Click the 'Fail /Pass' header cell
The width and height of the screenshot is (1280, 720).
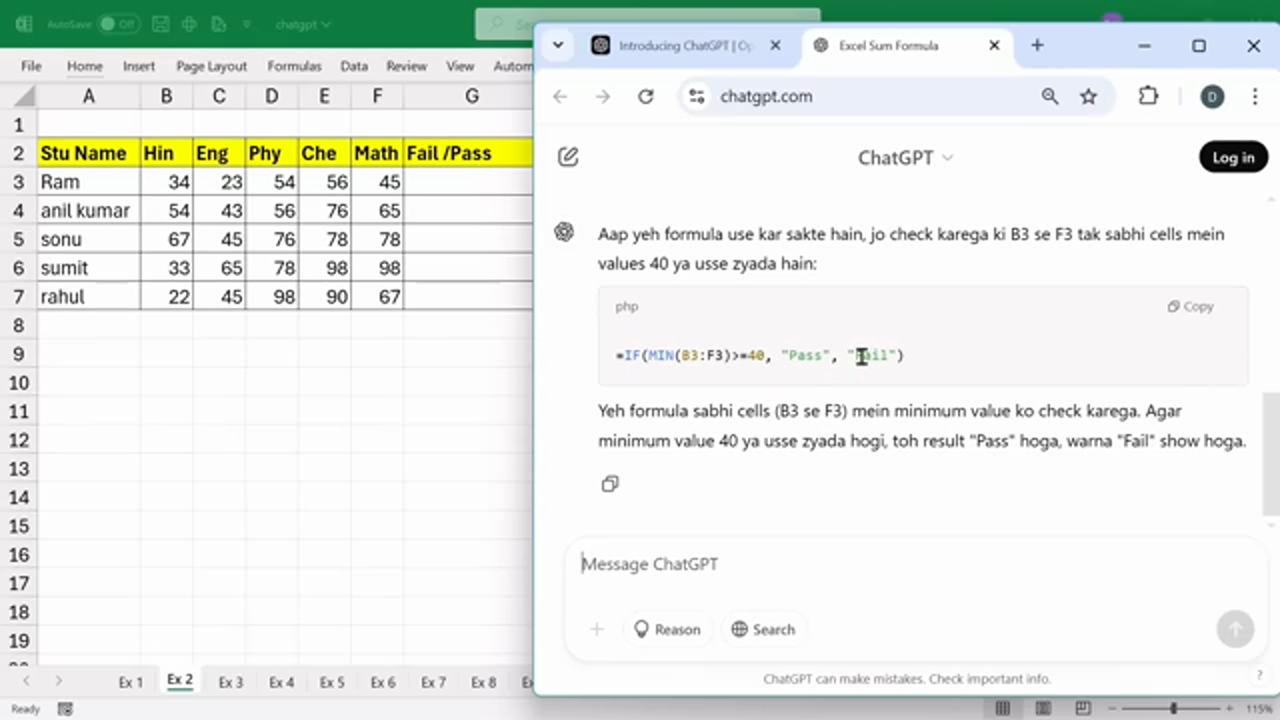pos(468,153)
